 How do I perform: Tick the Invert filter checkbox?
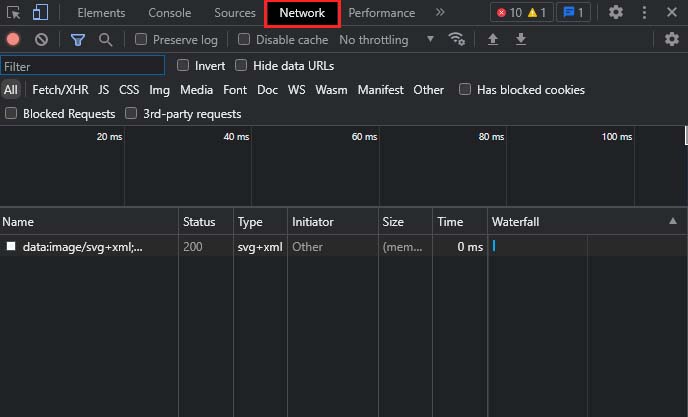coord(183,65)
